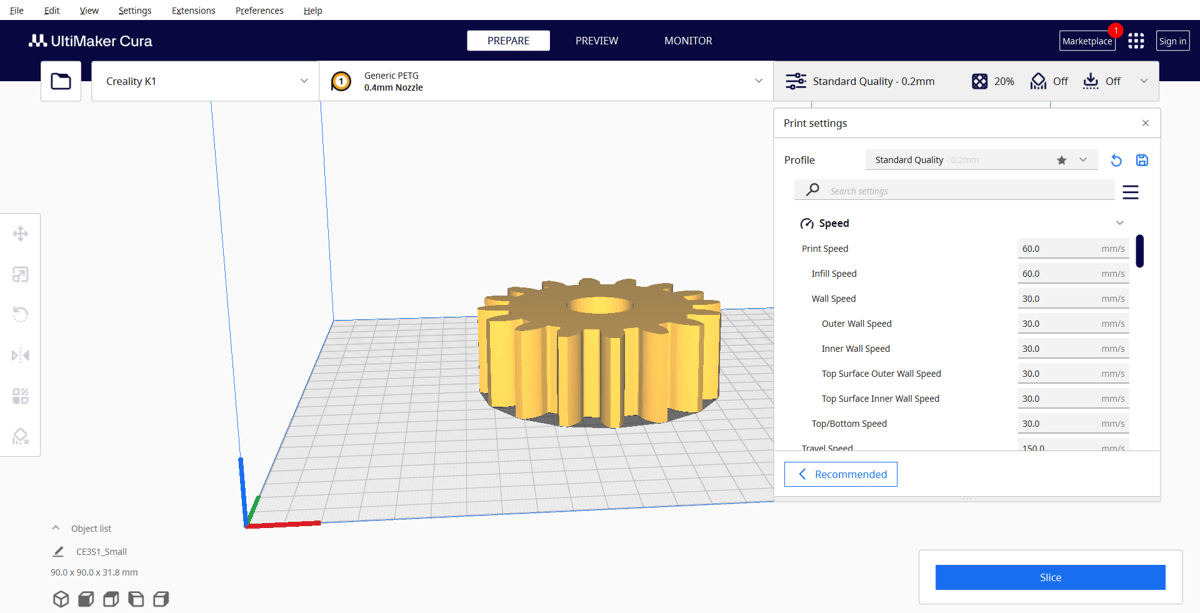Expand the Generic PETG material selector
The height and width of the screenshot is (613, 1200).
pos(546,81)
